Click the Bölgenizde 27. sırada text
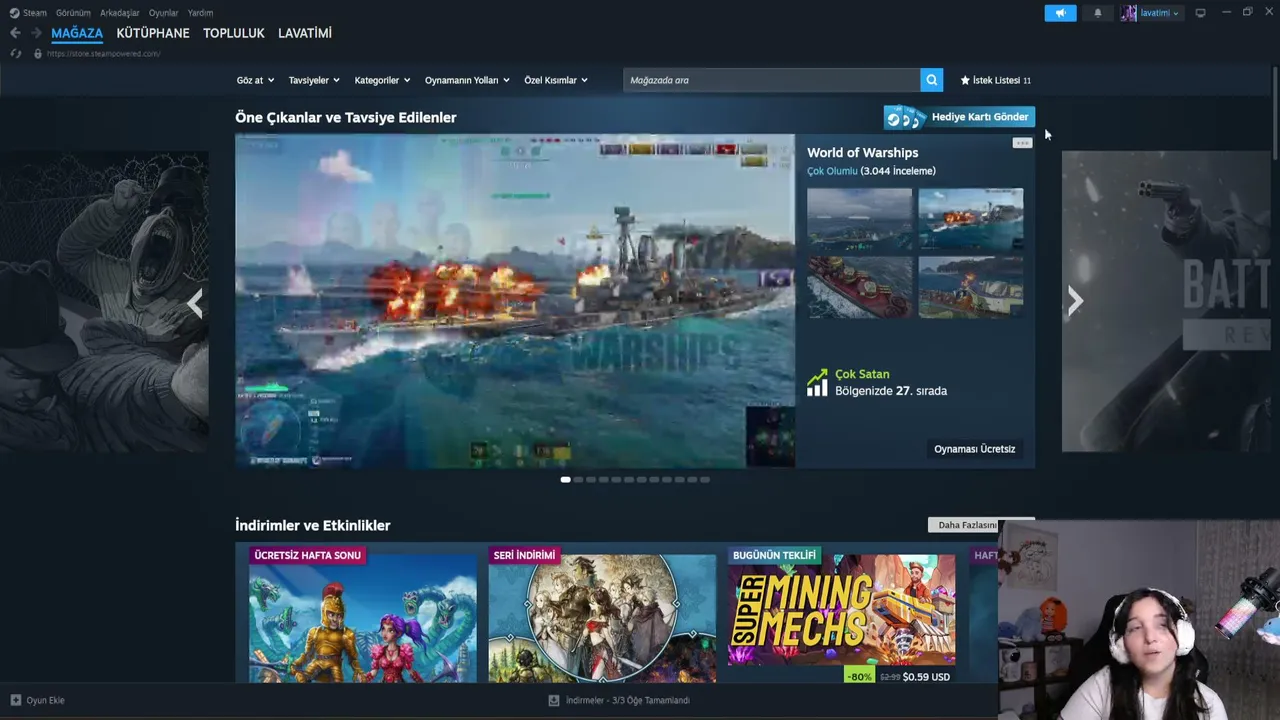Image resolution: width=1280 pixels, height=720 pixels. [x=891, y=391]
